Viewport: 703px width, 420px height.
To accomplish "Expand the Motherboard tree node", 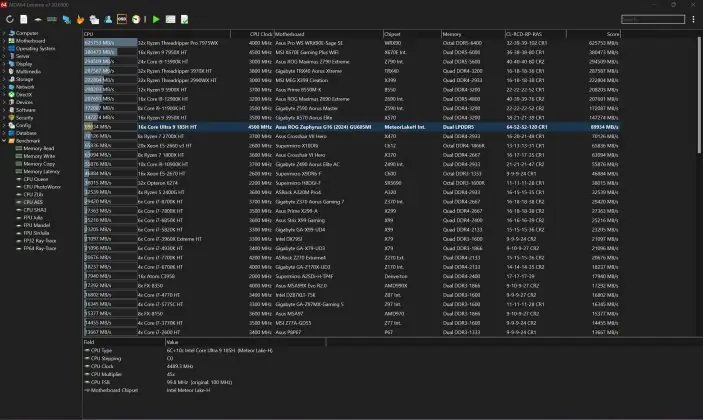I will point(4,41).
